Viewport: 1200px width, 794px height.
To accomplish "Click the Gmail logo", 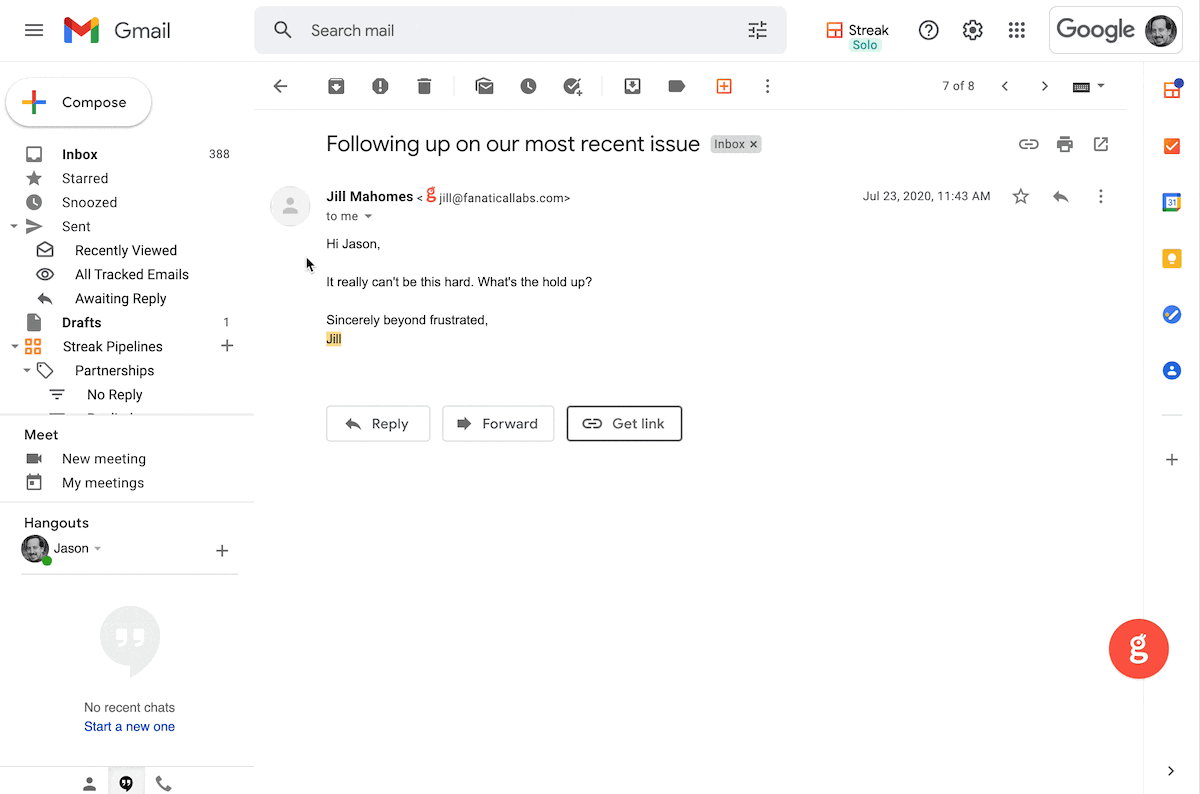I will [117, 30].
